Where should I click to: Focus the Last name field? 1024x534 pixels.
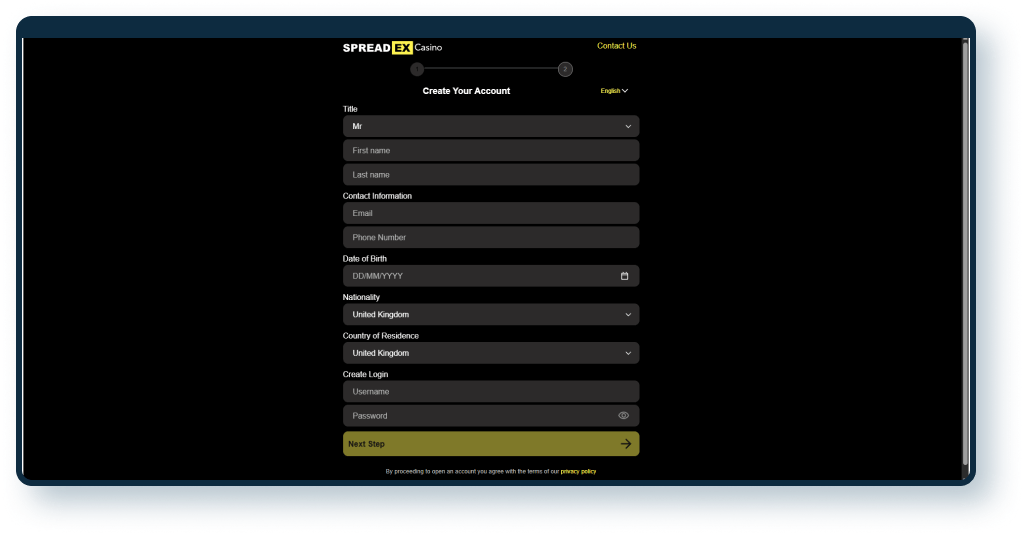click(491, 174)
